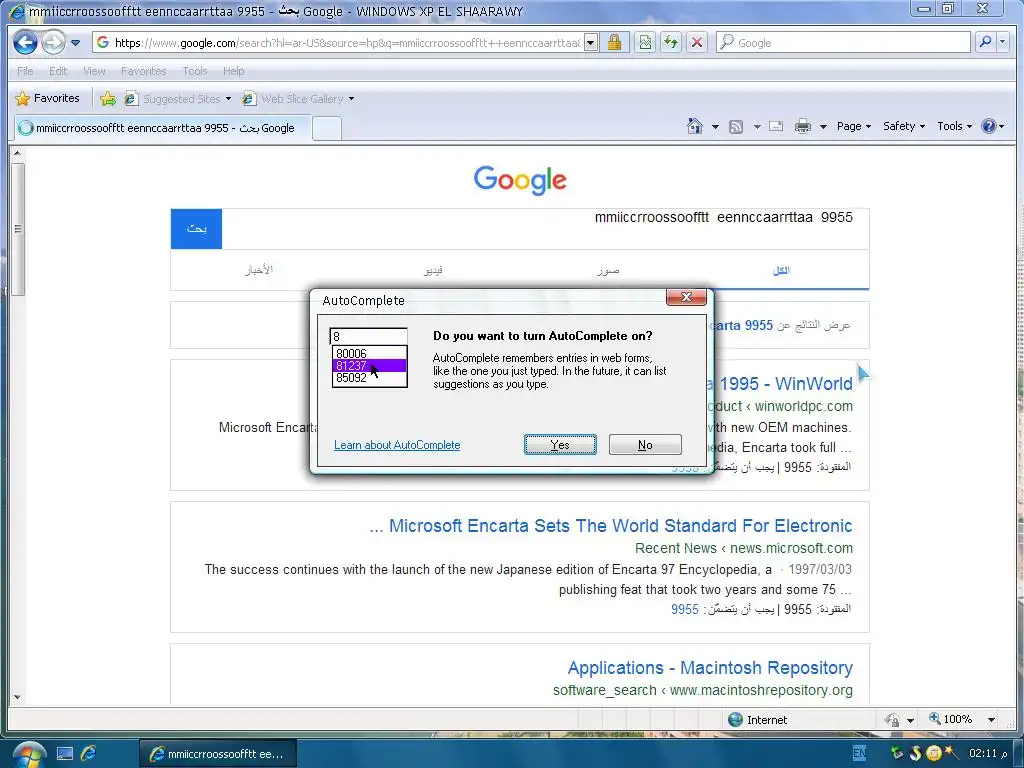Screen dimensions: 1024x768
Task: Click the browser Forward arrow button
Action: (x=54, y=43)
